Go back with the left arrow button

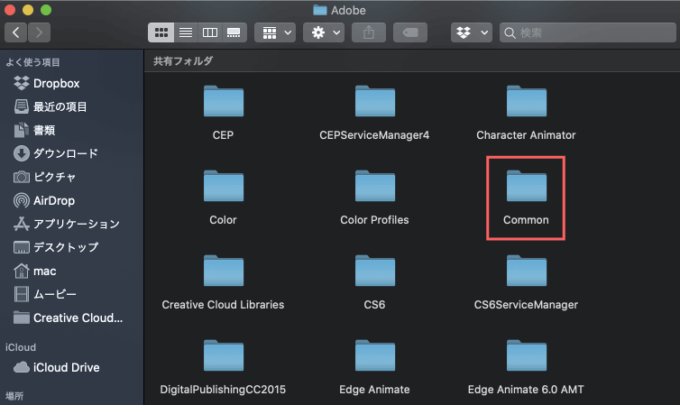(16, 33)
